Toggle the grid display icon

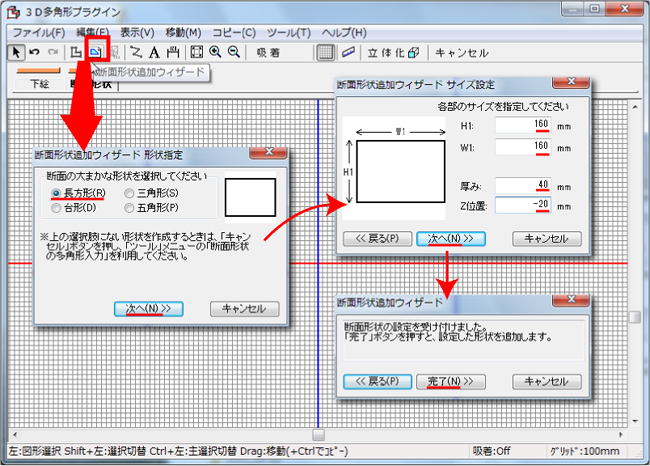click(x=325, y=52)
